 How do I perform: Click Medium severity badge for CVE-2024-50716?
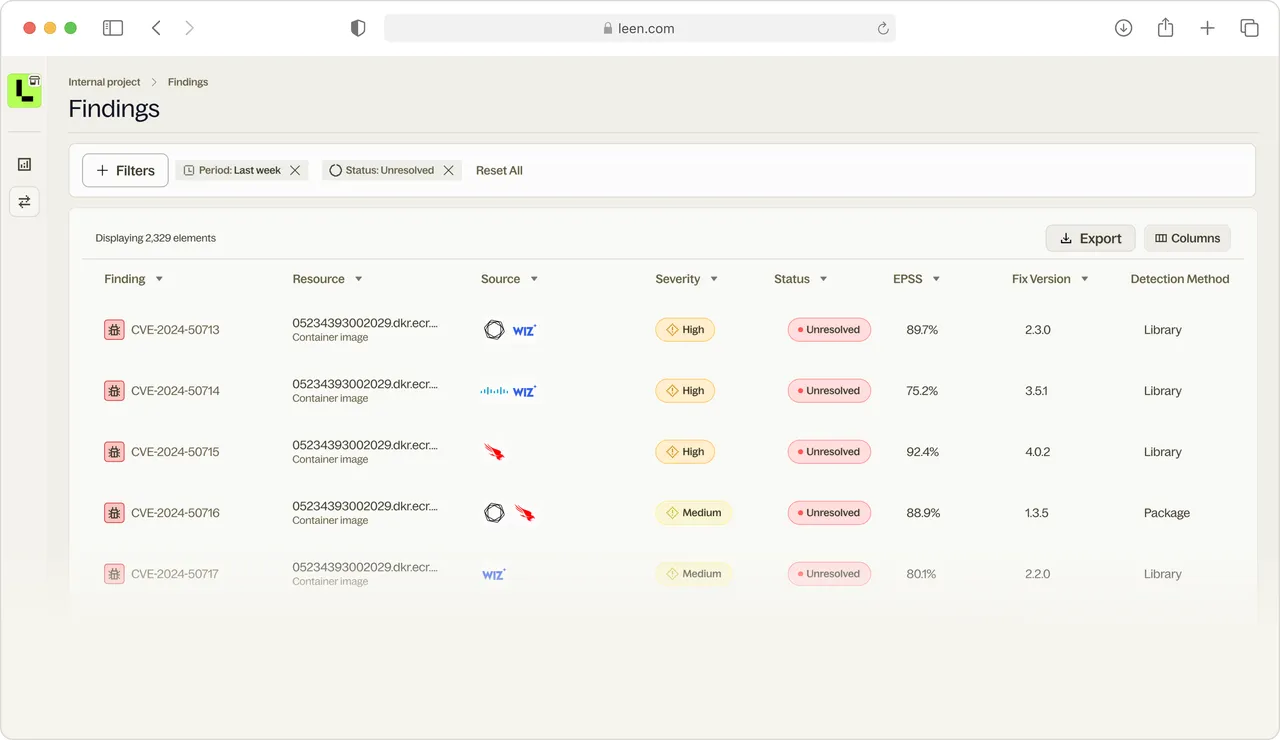pyautogui.click(x=694, y=513)
